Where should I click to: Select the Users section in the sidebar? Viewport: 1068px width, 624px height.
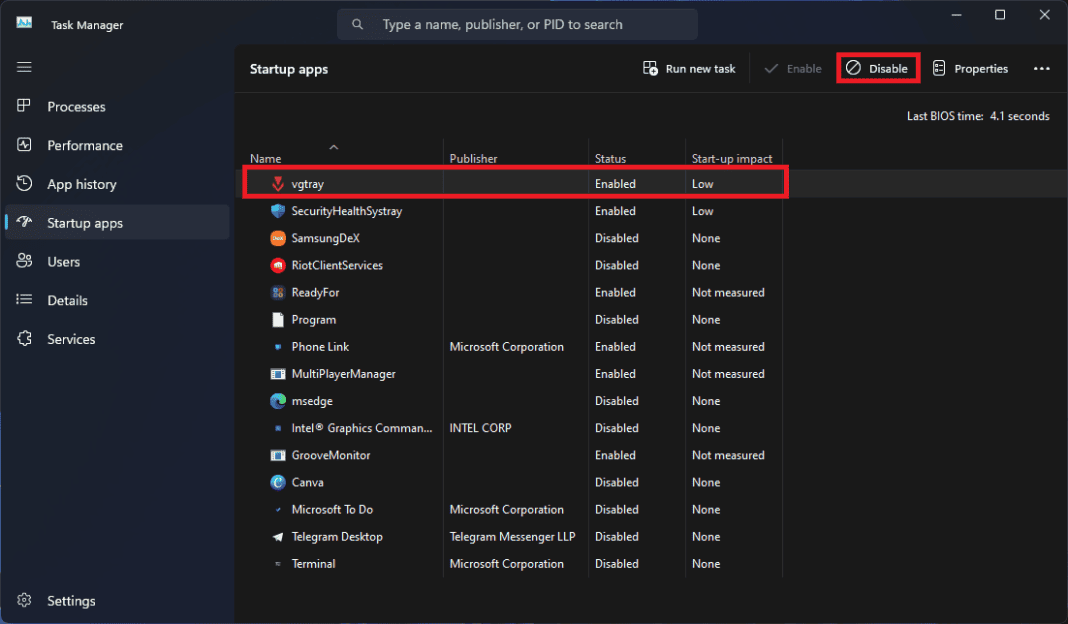pos(62,261)
